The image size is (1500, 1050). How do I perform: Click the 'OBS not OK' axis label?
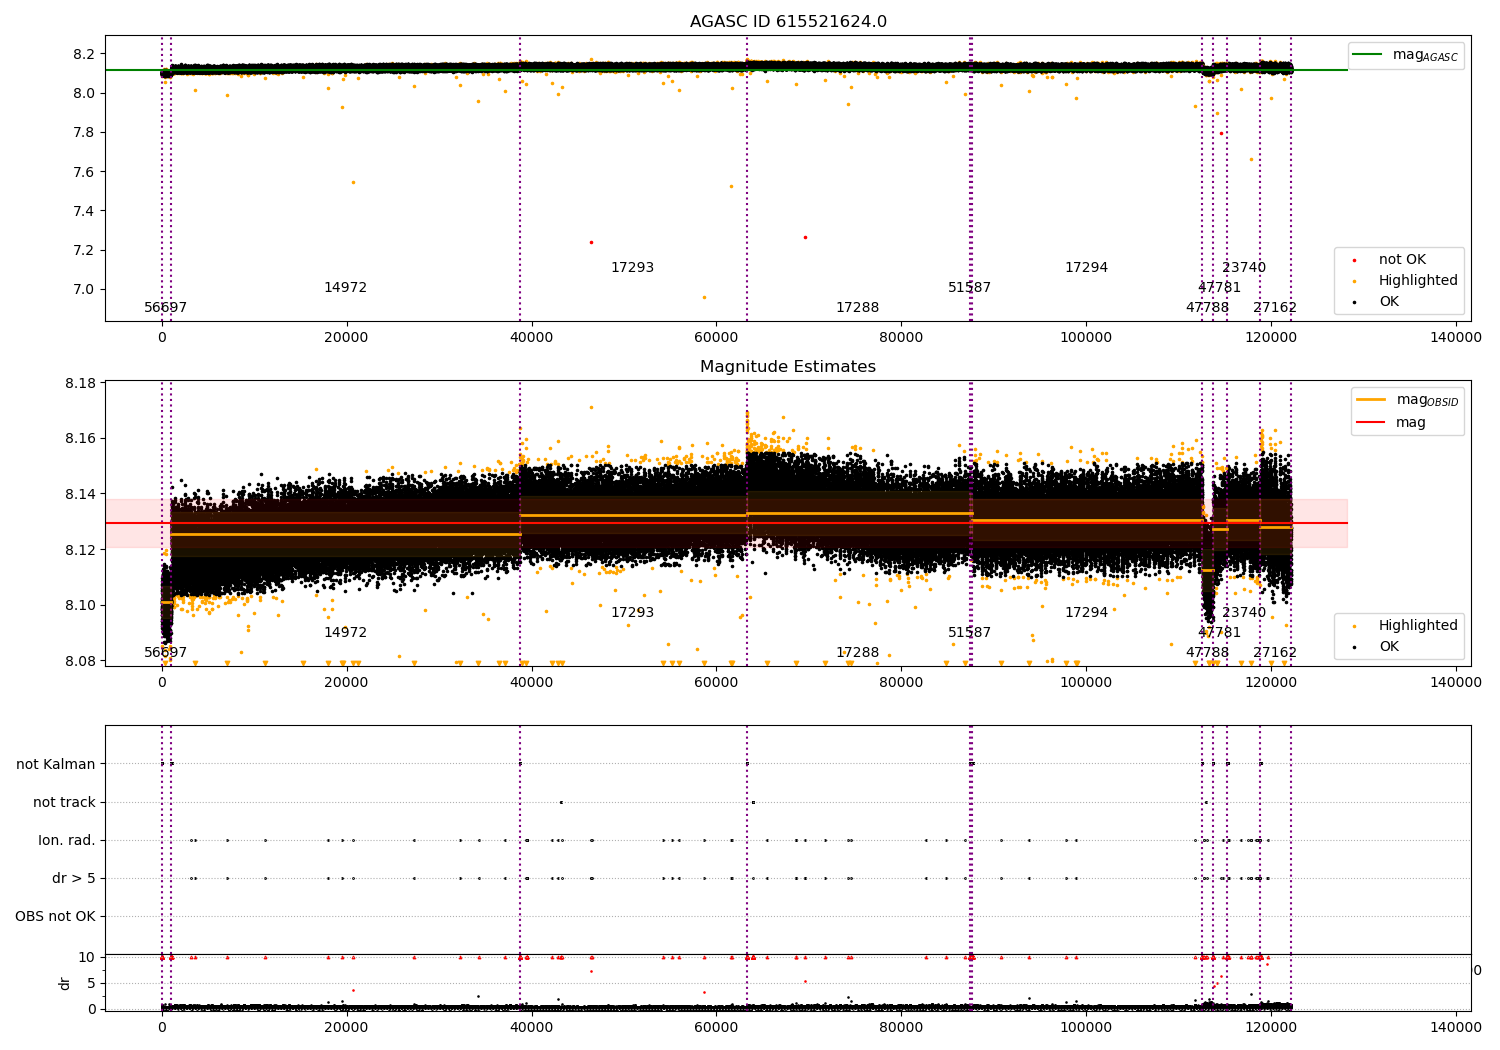(56, 917)
